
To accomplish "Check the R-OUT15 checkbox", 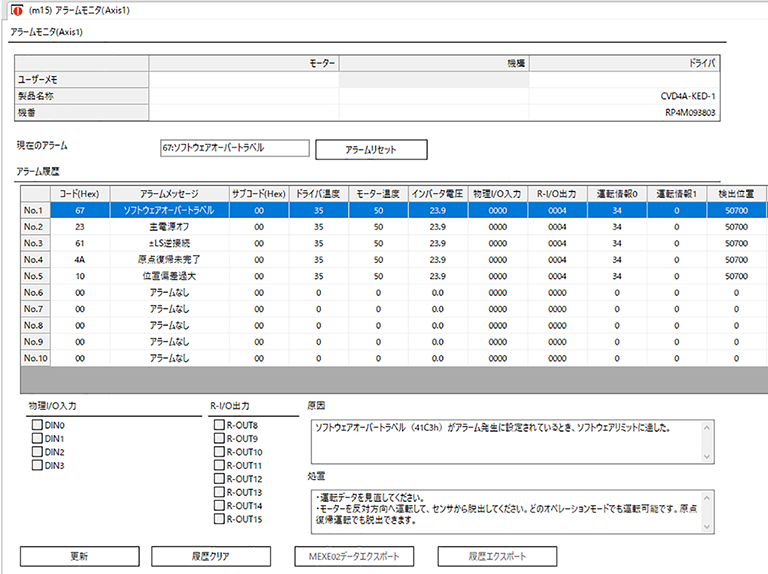I will pyautogui.click(x=219, y=519).
